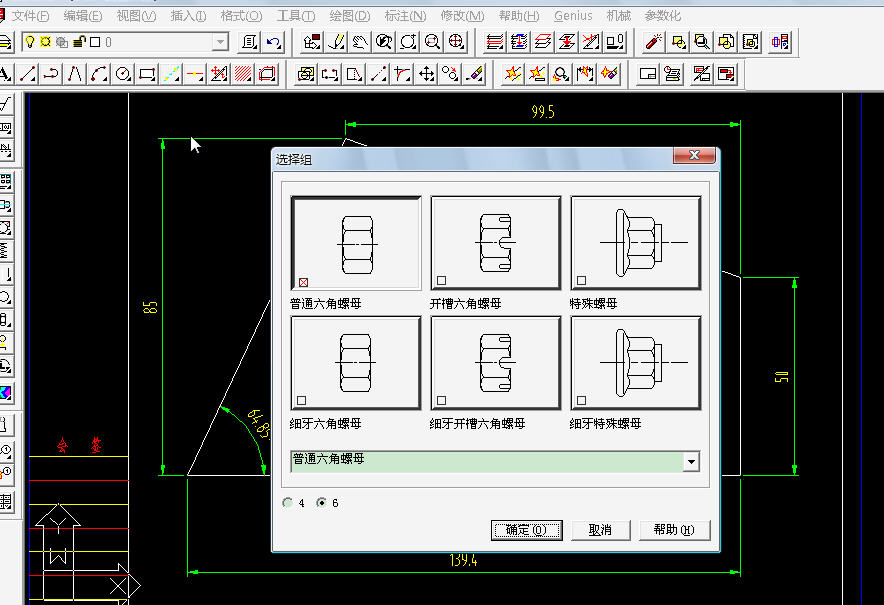Select the fillet tool icon
Viewport: 884px width, 605px height.
point(402,74)
